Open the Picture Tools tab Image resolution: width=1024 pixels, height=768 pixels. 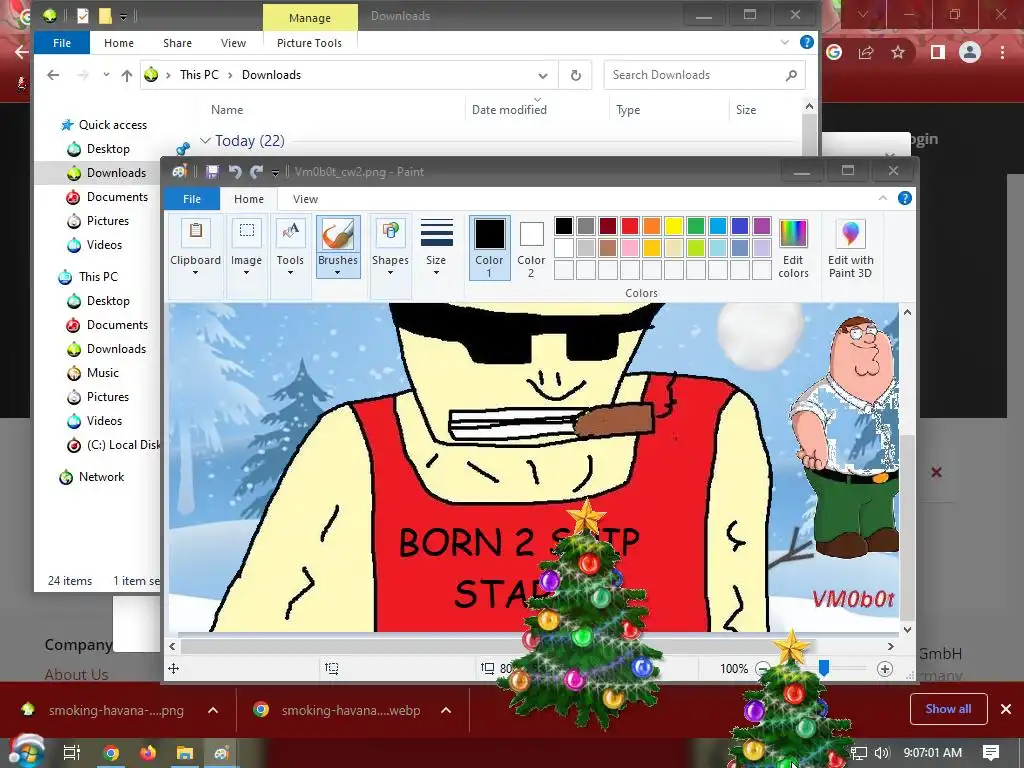coord(309,42)
